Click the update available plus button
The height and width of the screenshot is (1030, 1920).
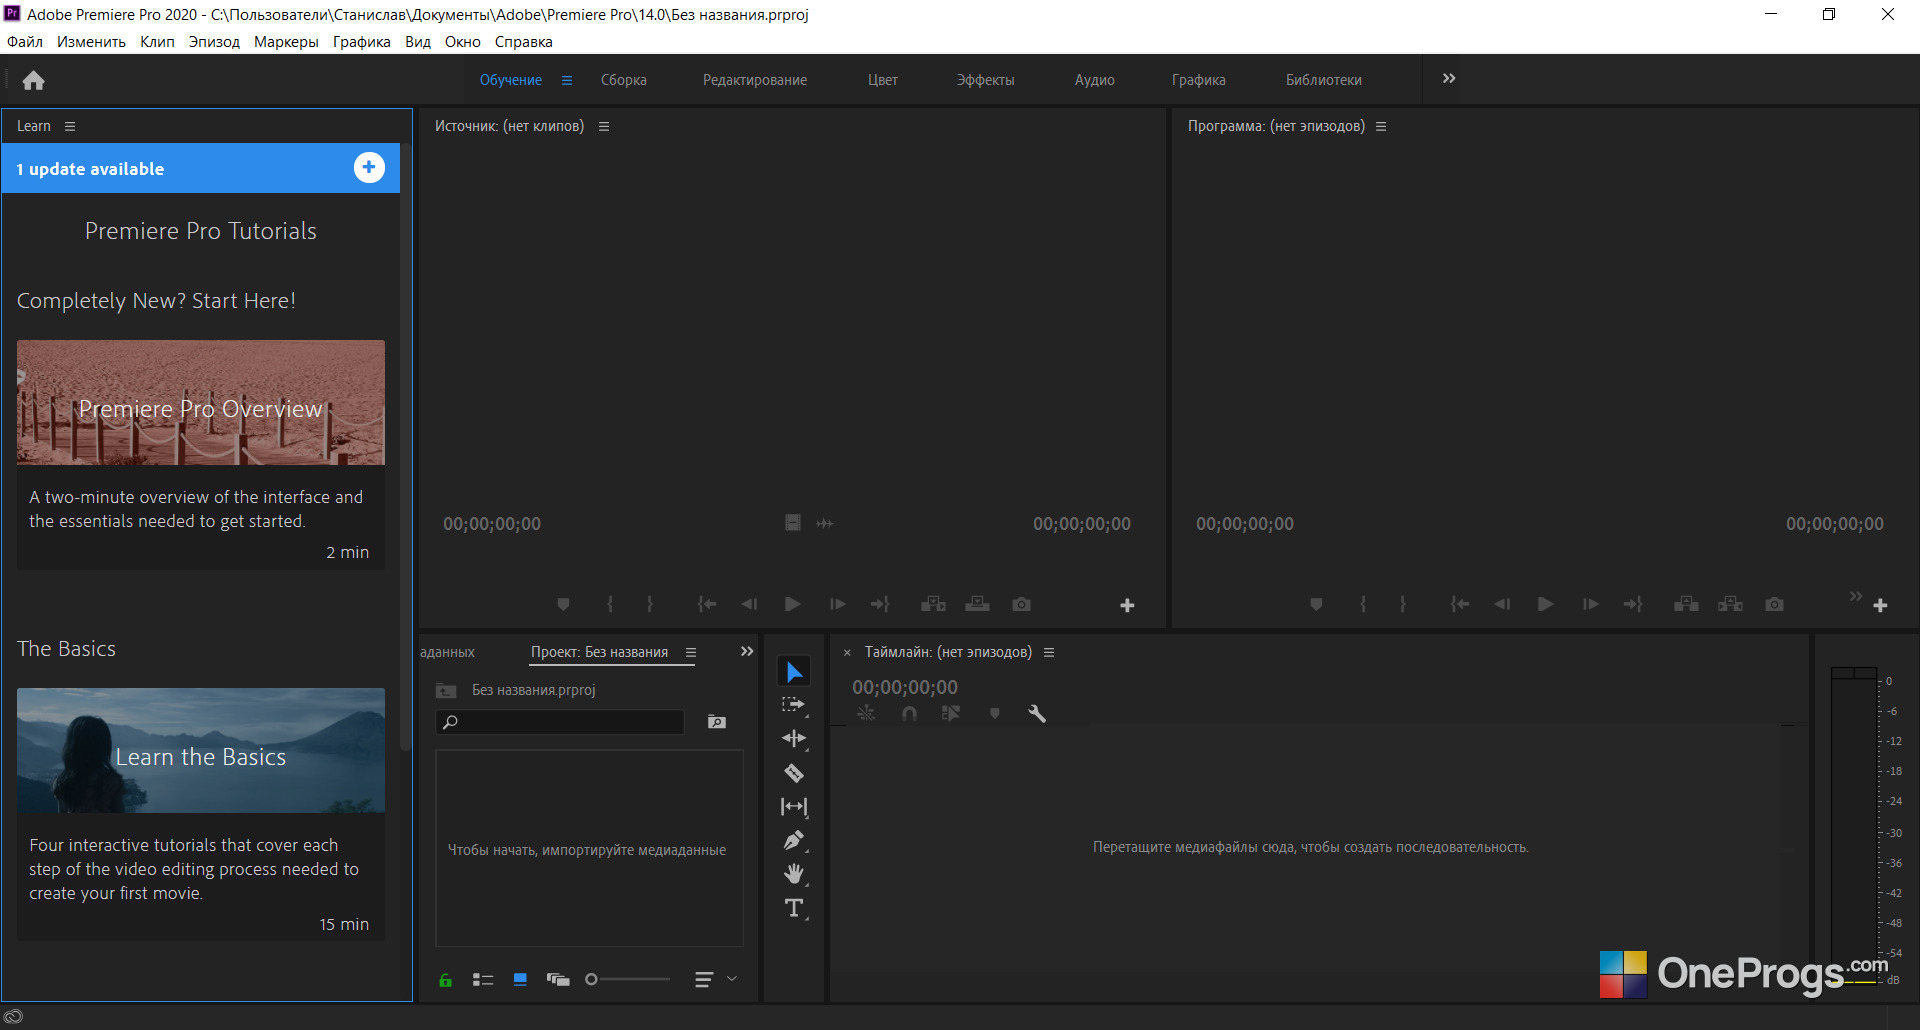click(369, 168)
